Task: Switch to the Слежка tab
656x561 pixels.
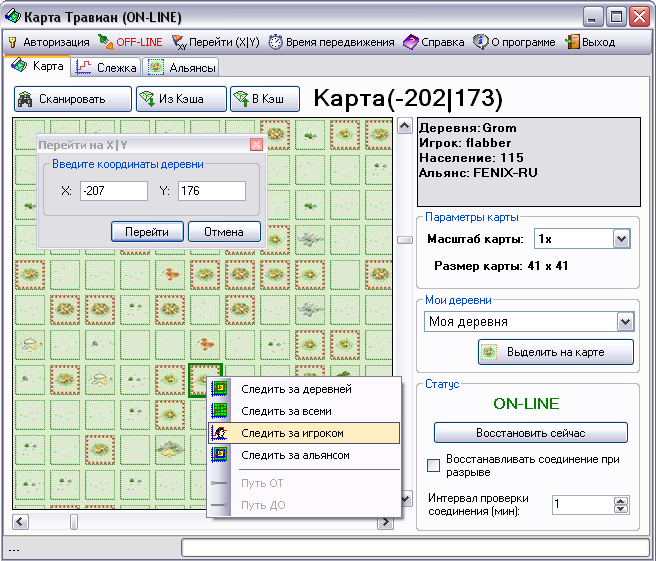Action: 106,67
